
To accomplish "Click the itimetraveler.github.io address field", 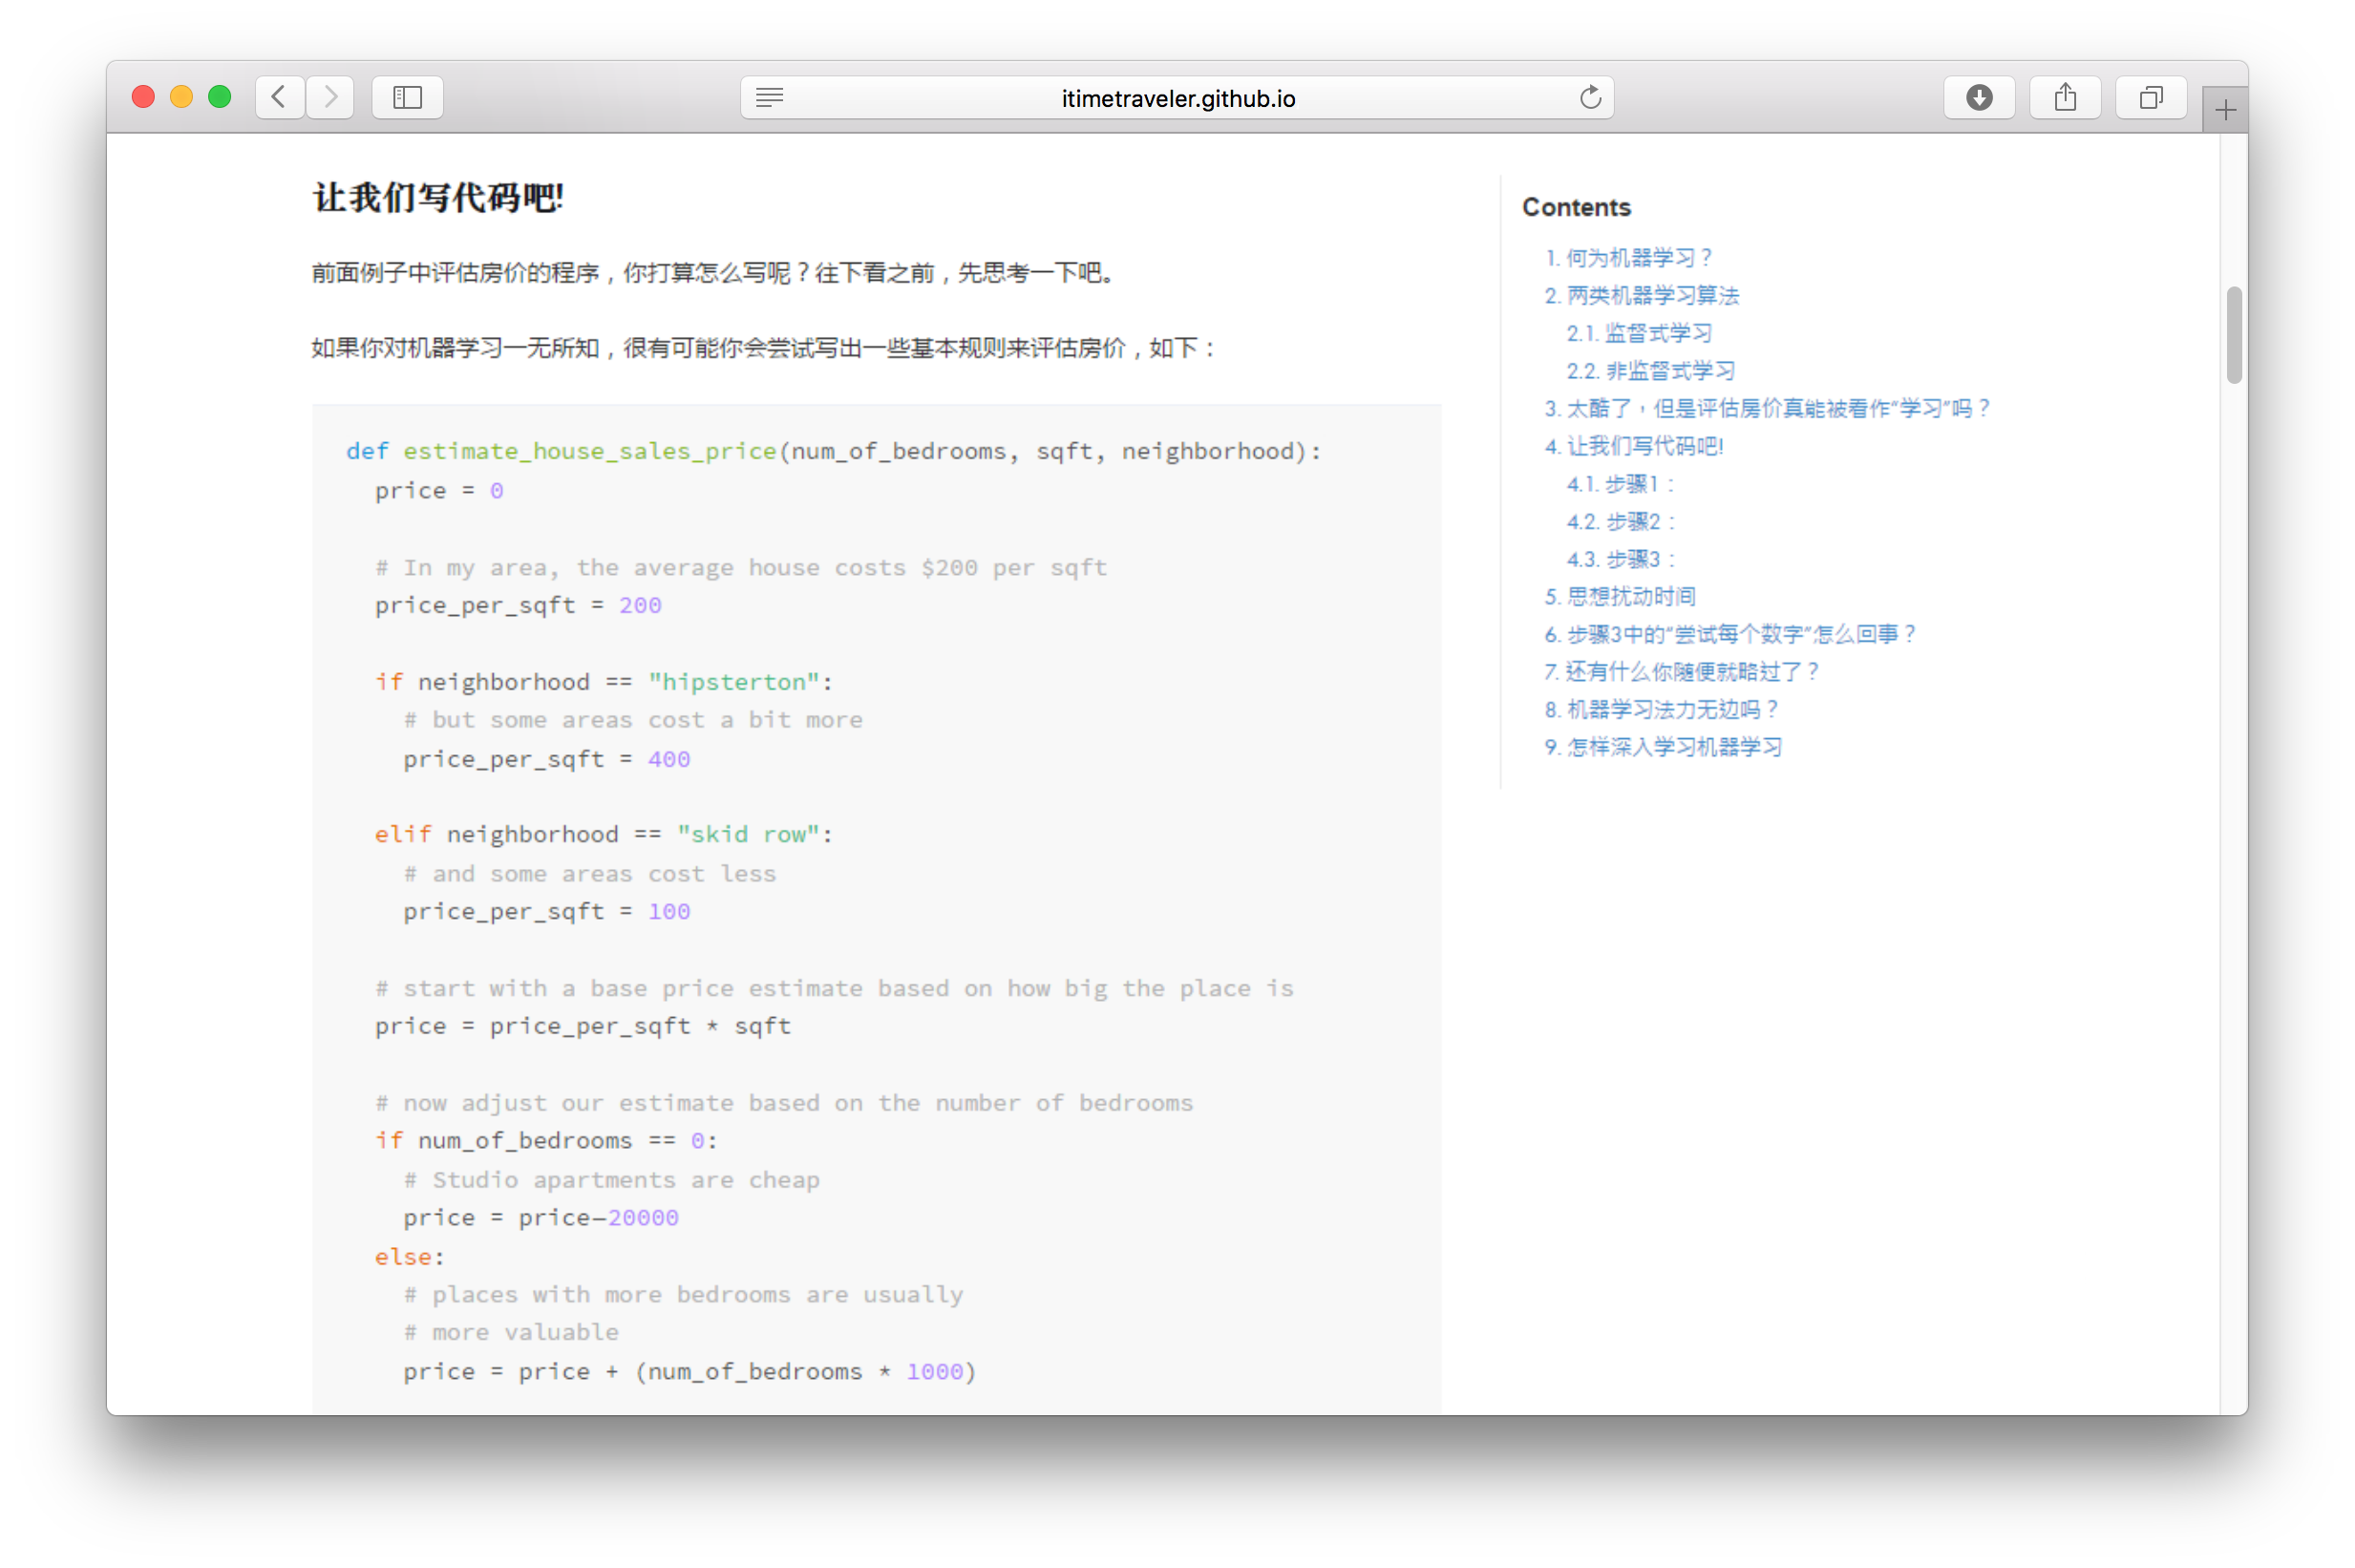I will (1177, 98).
